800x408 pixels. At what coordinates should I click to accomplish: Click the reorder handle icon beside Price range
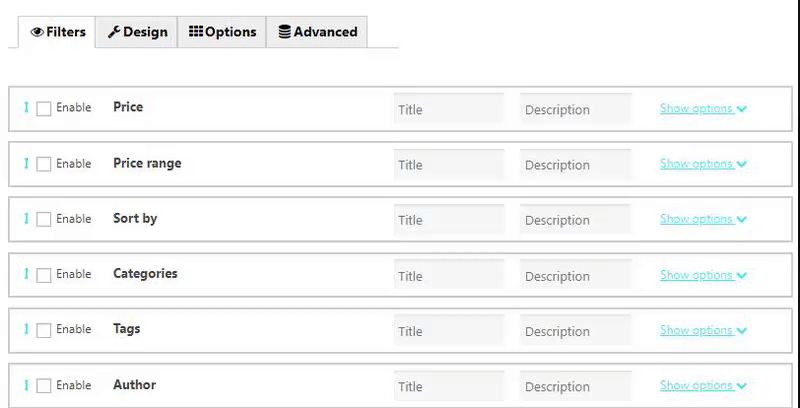tap(26, 163)
